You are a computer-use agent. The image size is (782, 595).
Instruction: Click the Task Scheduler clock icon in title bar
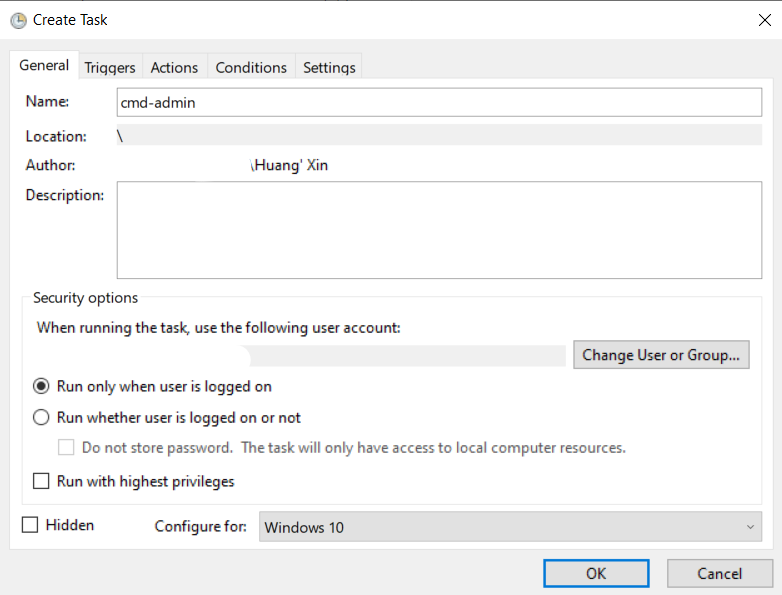point(18,20)
